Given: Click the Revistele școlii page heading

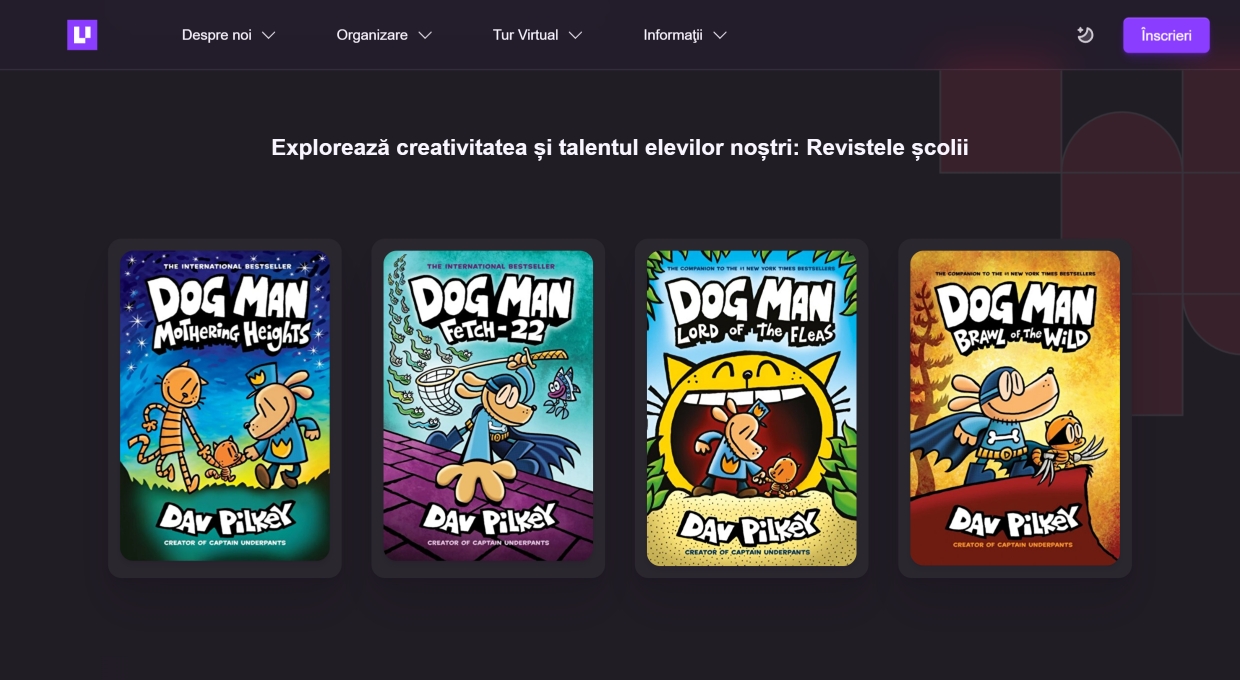Looking at the screenshot, I should tap(620, 148).
